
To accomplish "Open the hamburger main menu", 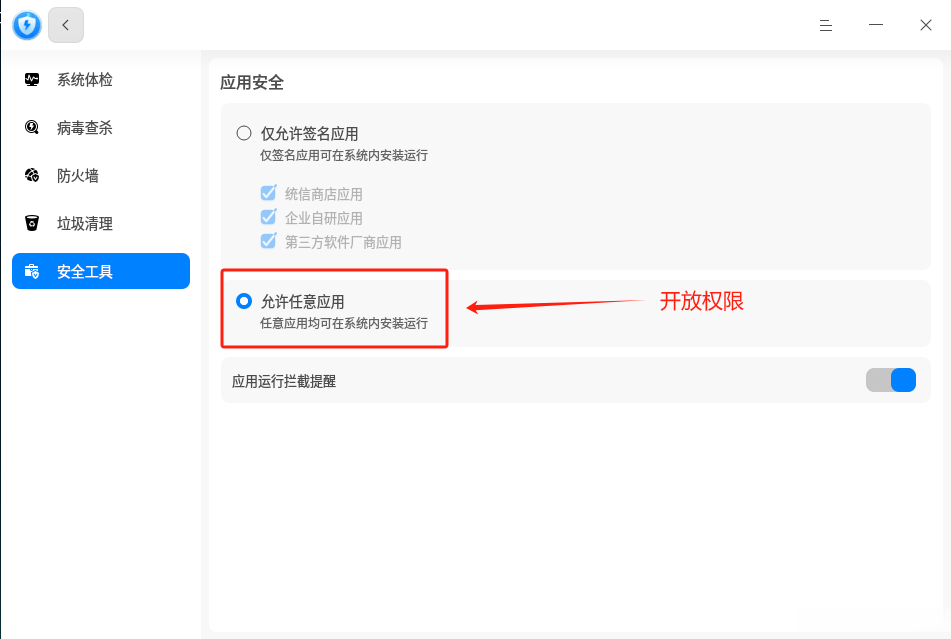I will [x=826, y=26].
